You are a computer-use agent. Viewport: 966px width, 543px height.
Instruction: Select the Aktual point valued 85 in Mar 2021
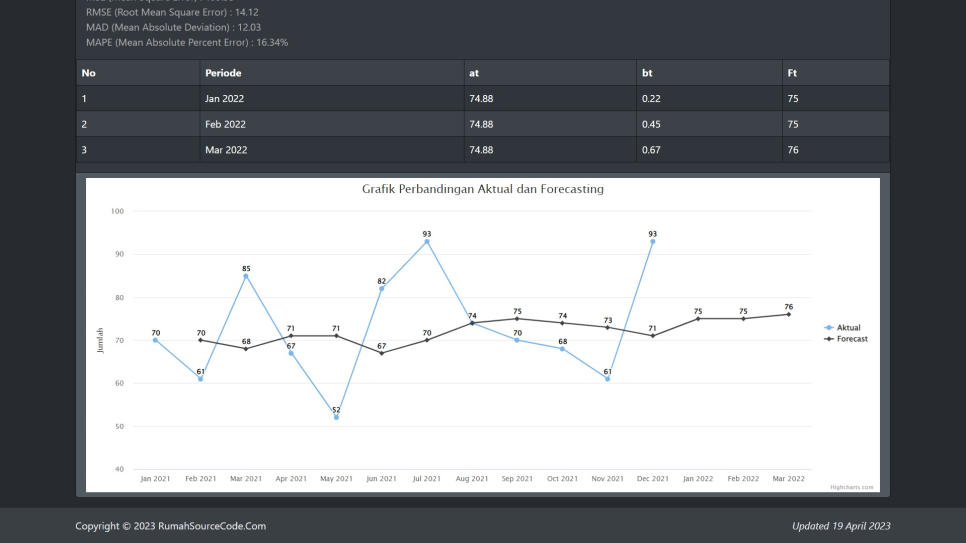click(x=246, y=276)
